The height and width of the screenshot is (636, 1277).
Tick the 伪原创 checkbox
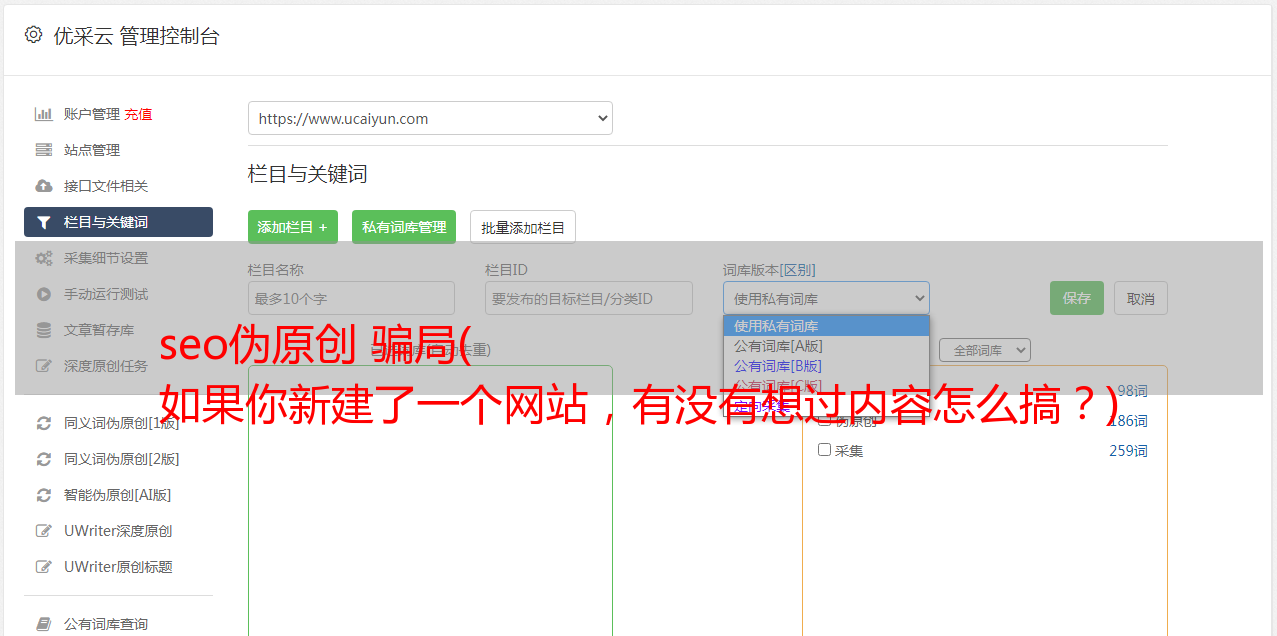coord(825,420)
